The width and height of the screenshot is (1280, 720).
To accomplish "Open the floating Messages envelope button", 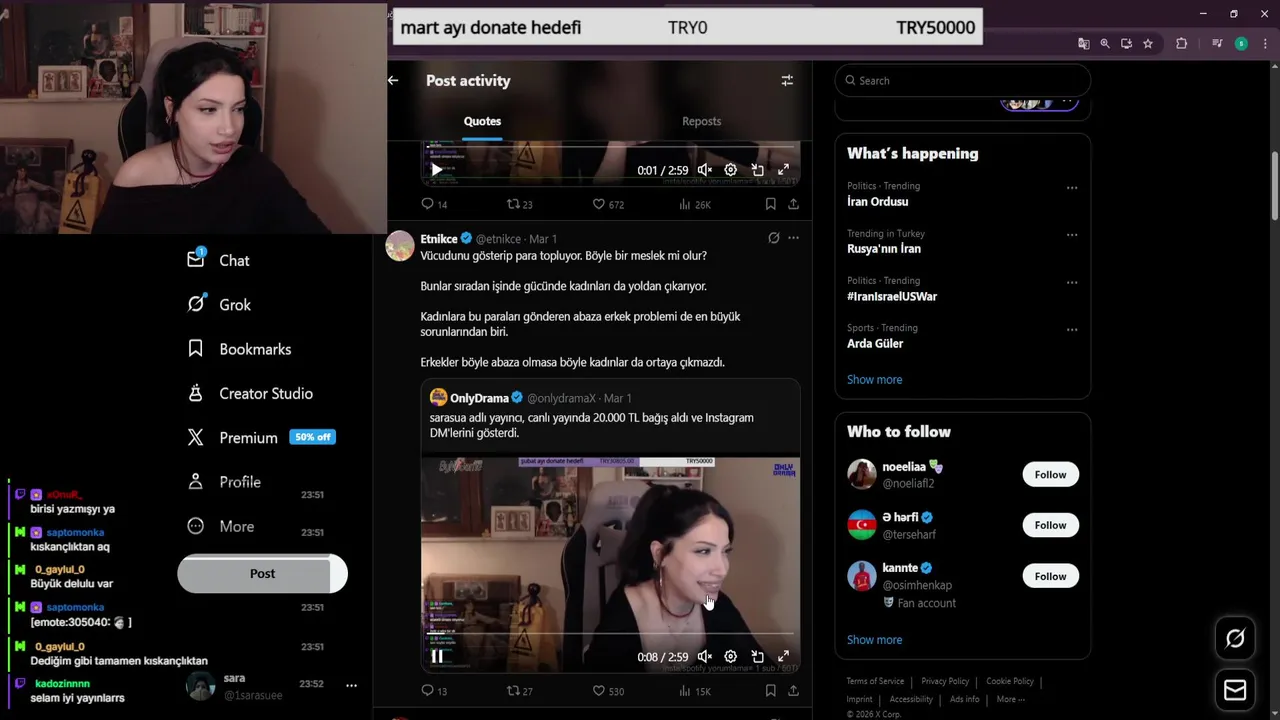I will point(1235,690).
